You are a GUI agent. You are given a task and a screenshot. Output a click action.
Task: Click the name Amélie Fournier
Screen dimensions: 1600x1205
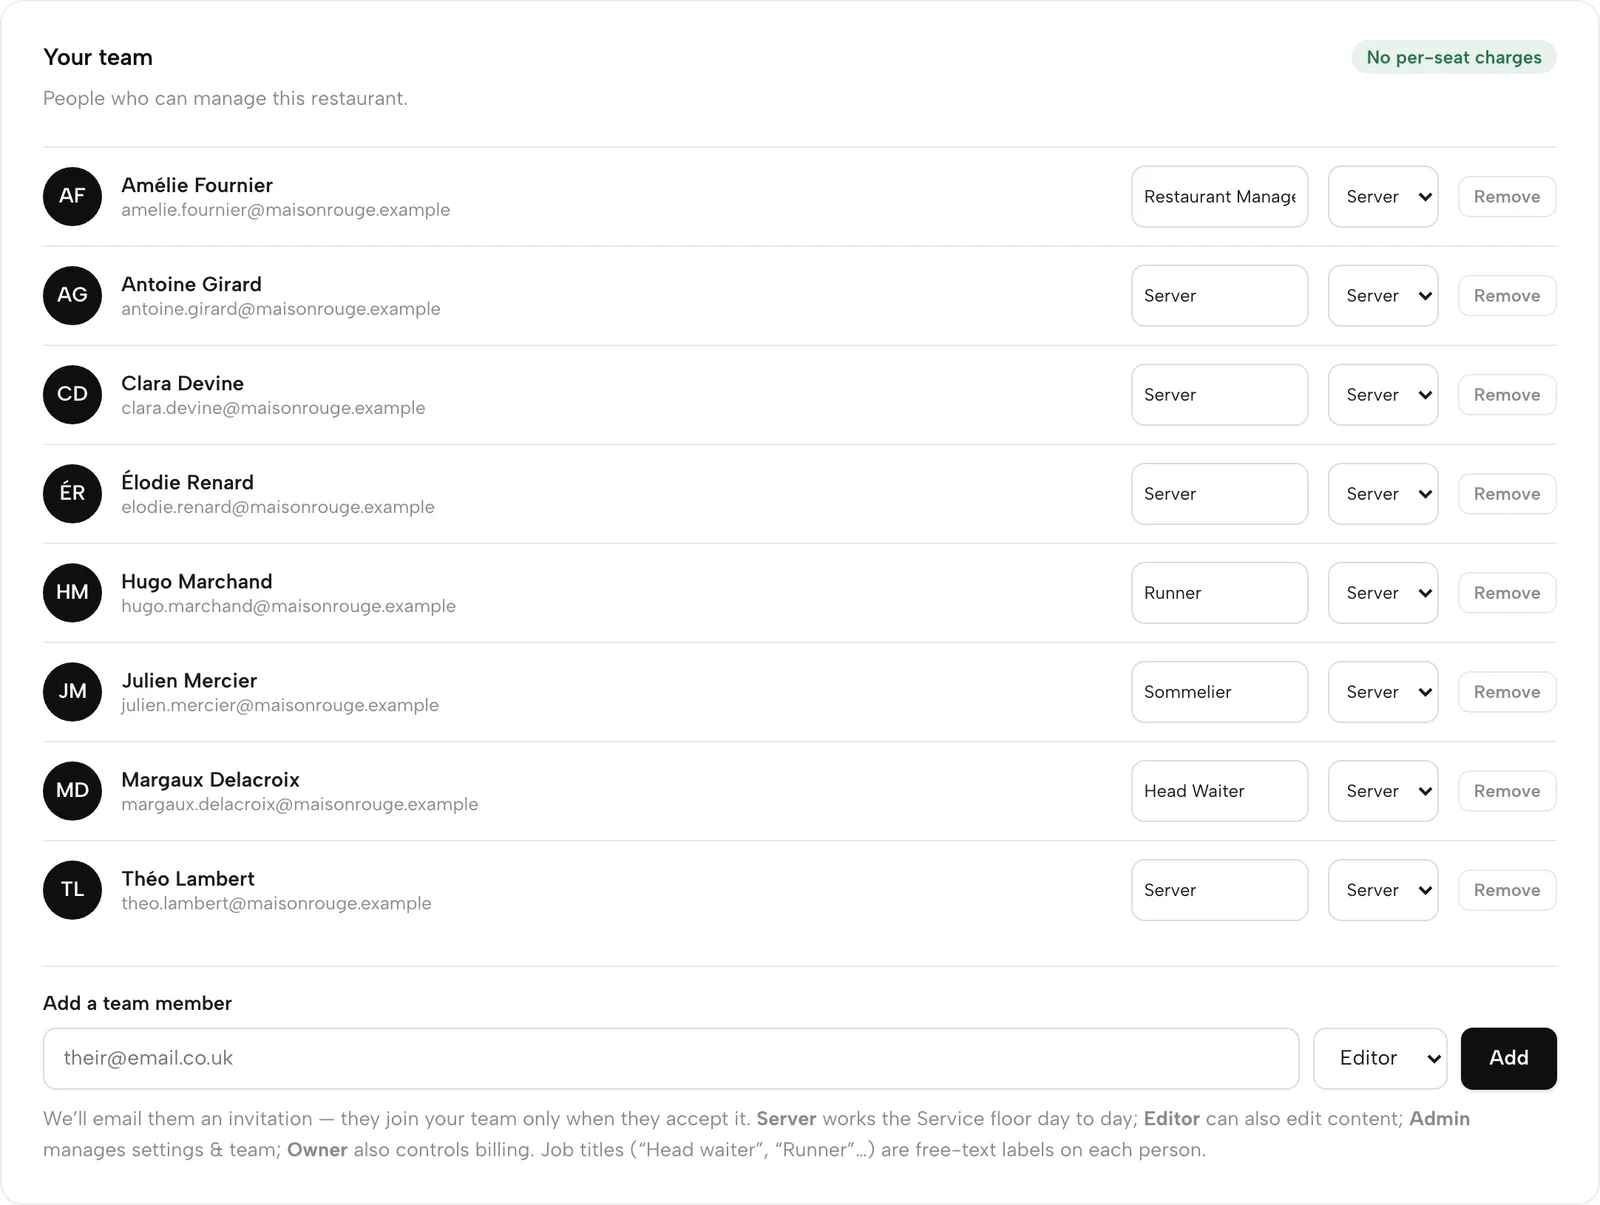coord(197,185)
